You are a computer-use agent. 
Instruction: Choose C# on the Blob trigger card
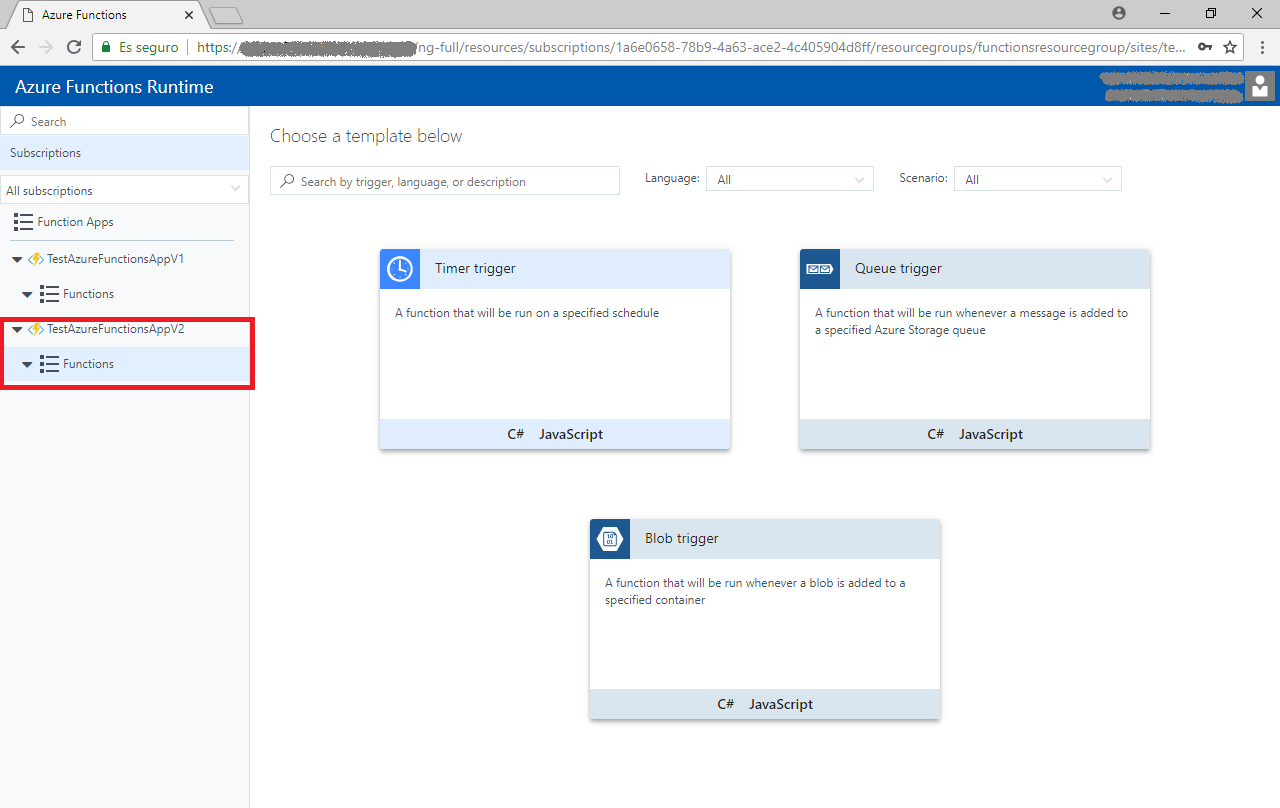point(726,704)
